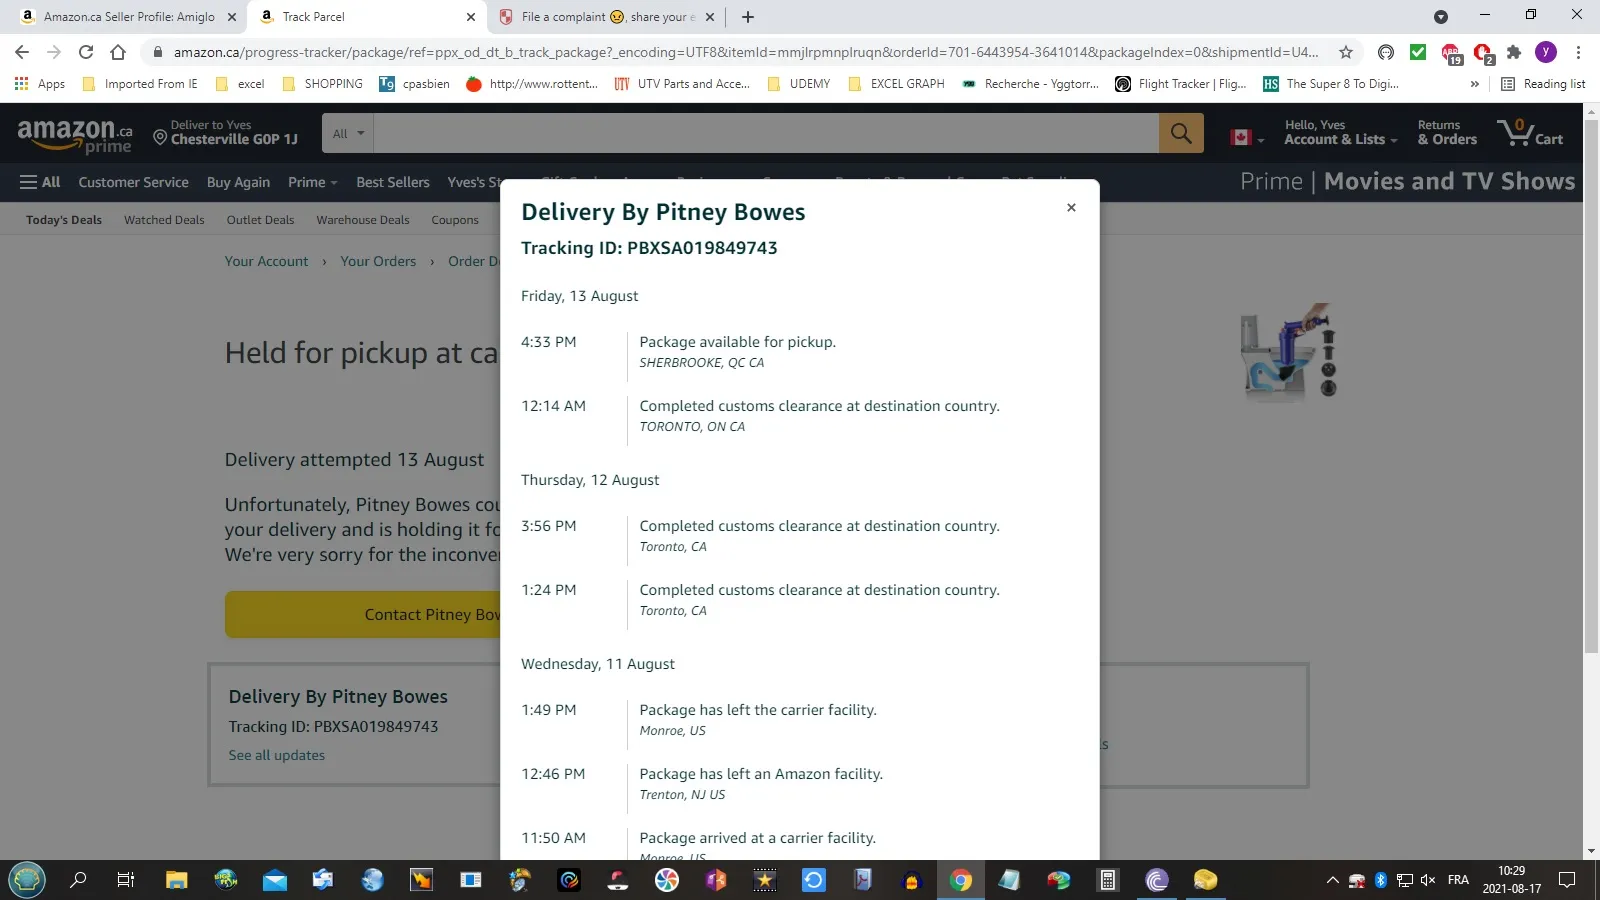
Task: Click the Amazon search magnifier button
Action: pyautogui.click(x=1181, y=133)
